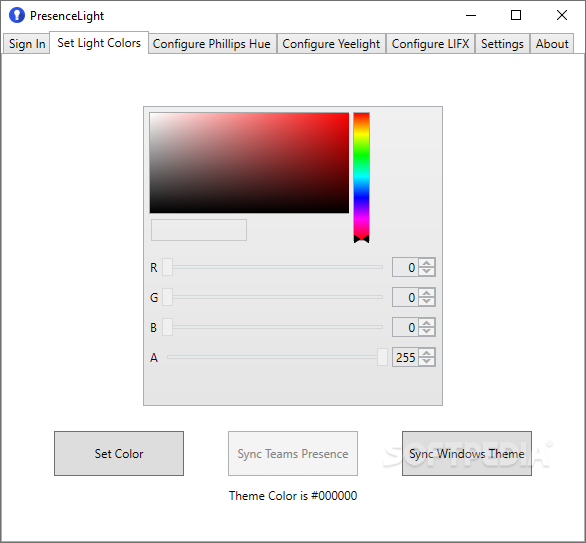This screenshot has width=586, height=543.
Task: Click the G numeric value field
Action: (405, 297)
